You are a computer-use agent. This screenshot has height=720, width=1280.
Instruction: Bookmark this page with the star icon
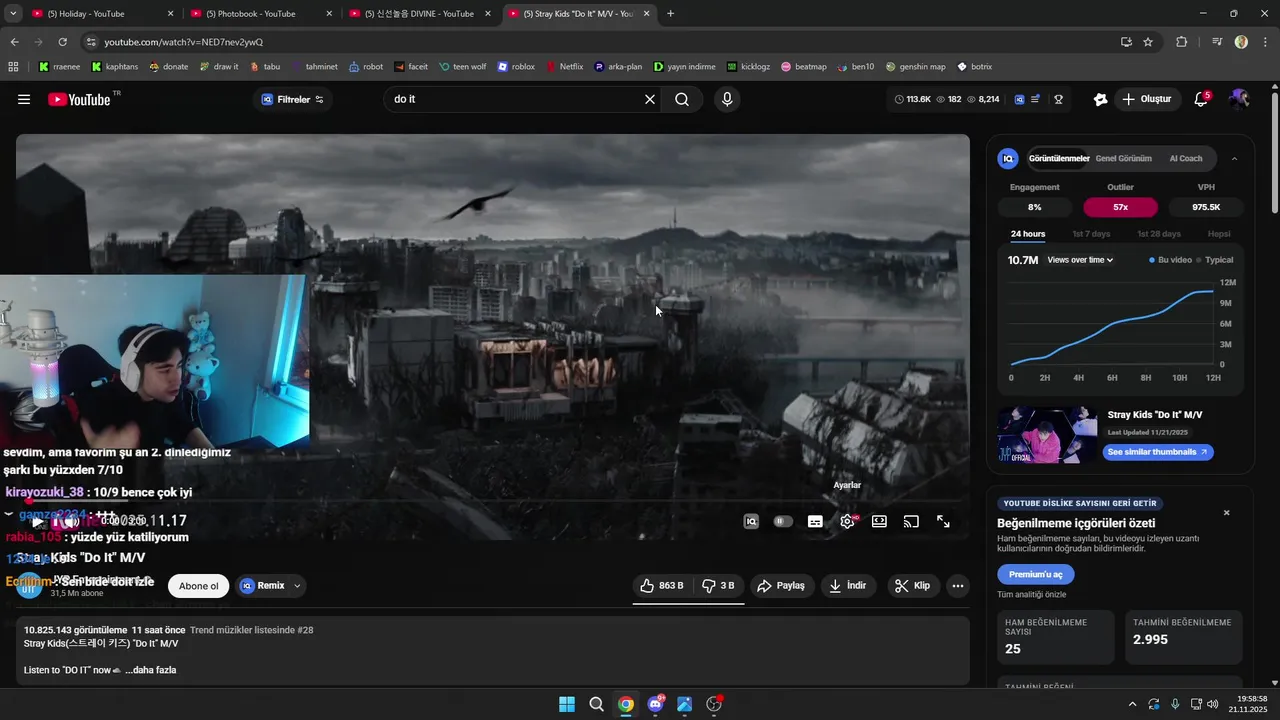tap(1148, 42)
